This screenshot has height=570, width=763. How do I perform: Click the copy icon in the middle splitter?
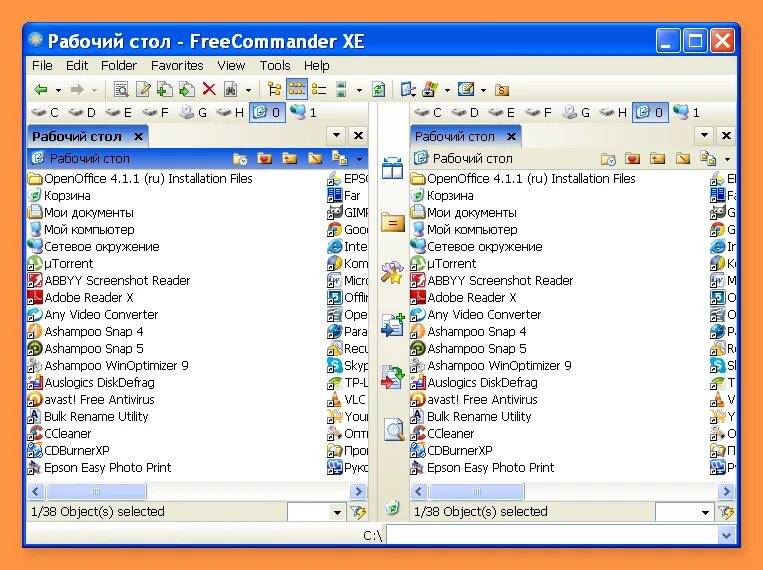393,325
